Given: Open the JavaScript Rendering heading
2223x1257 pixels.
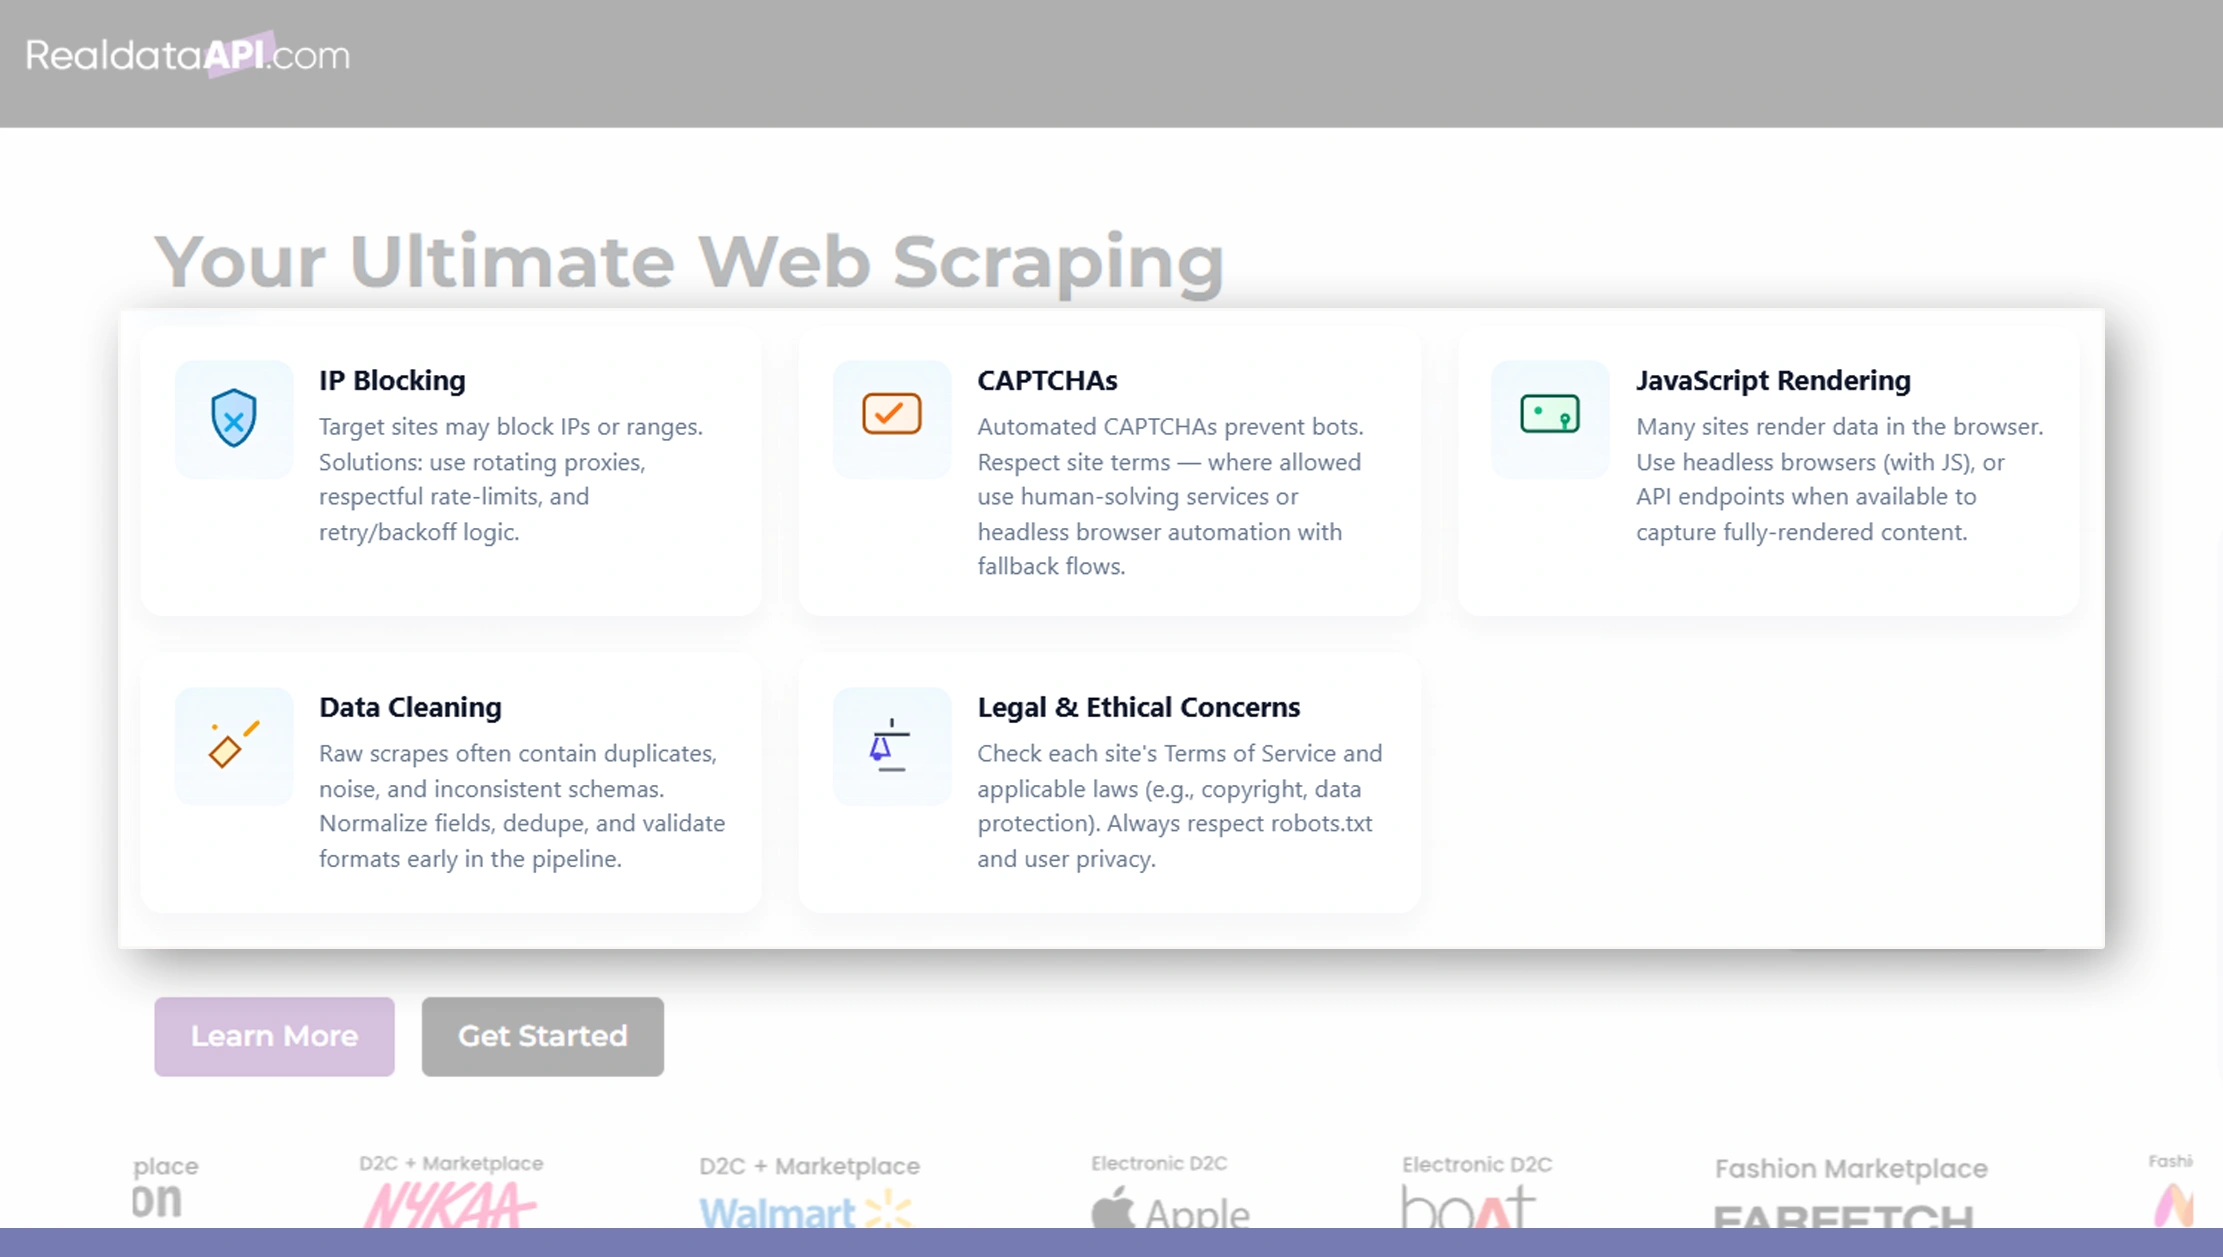Looking at the screenshot, I should [x=1772, y=381].
